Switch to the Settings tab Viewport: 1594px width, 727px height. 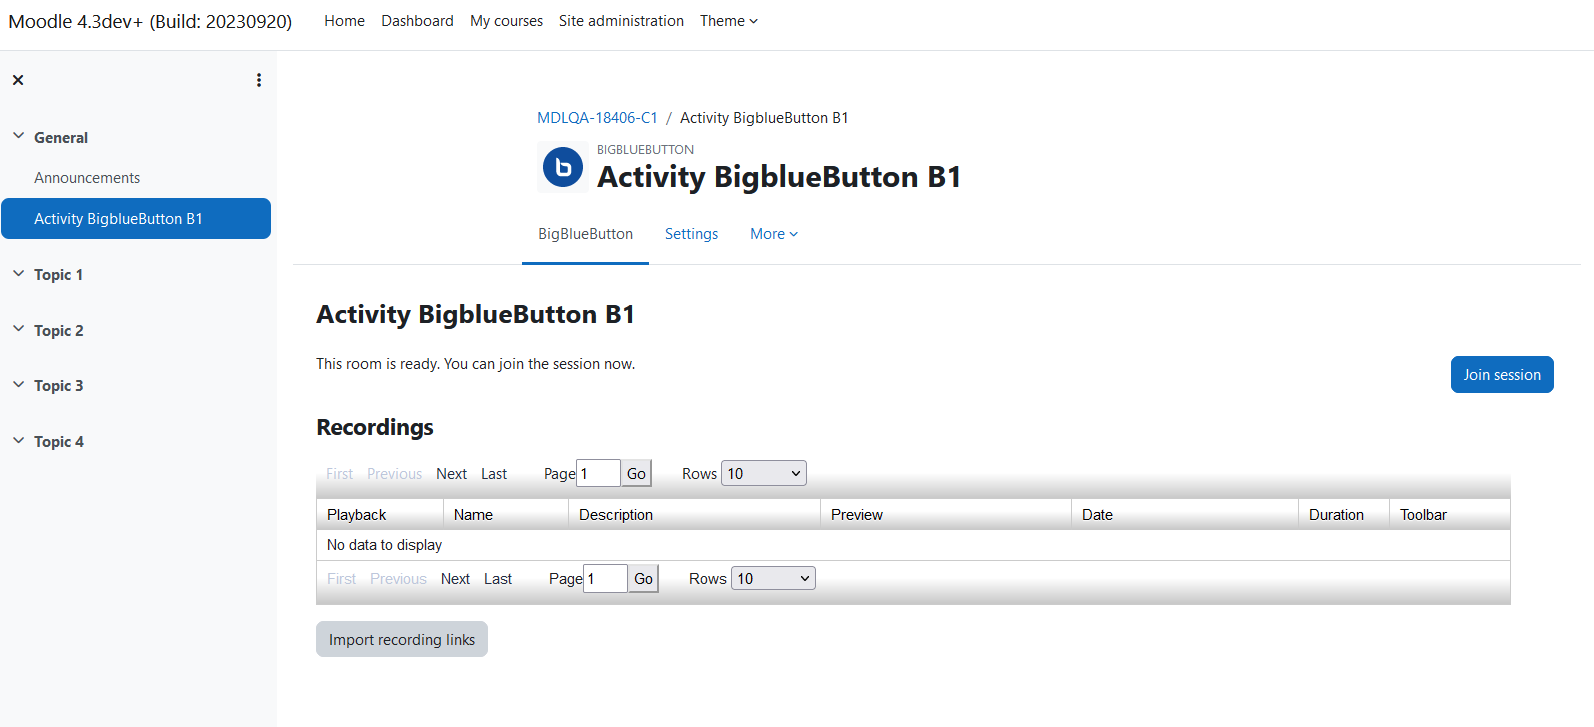click(x=691, y=234)
